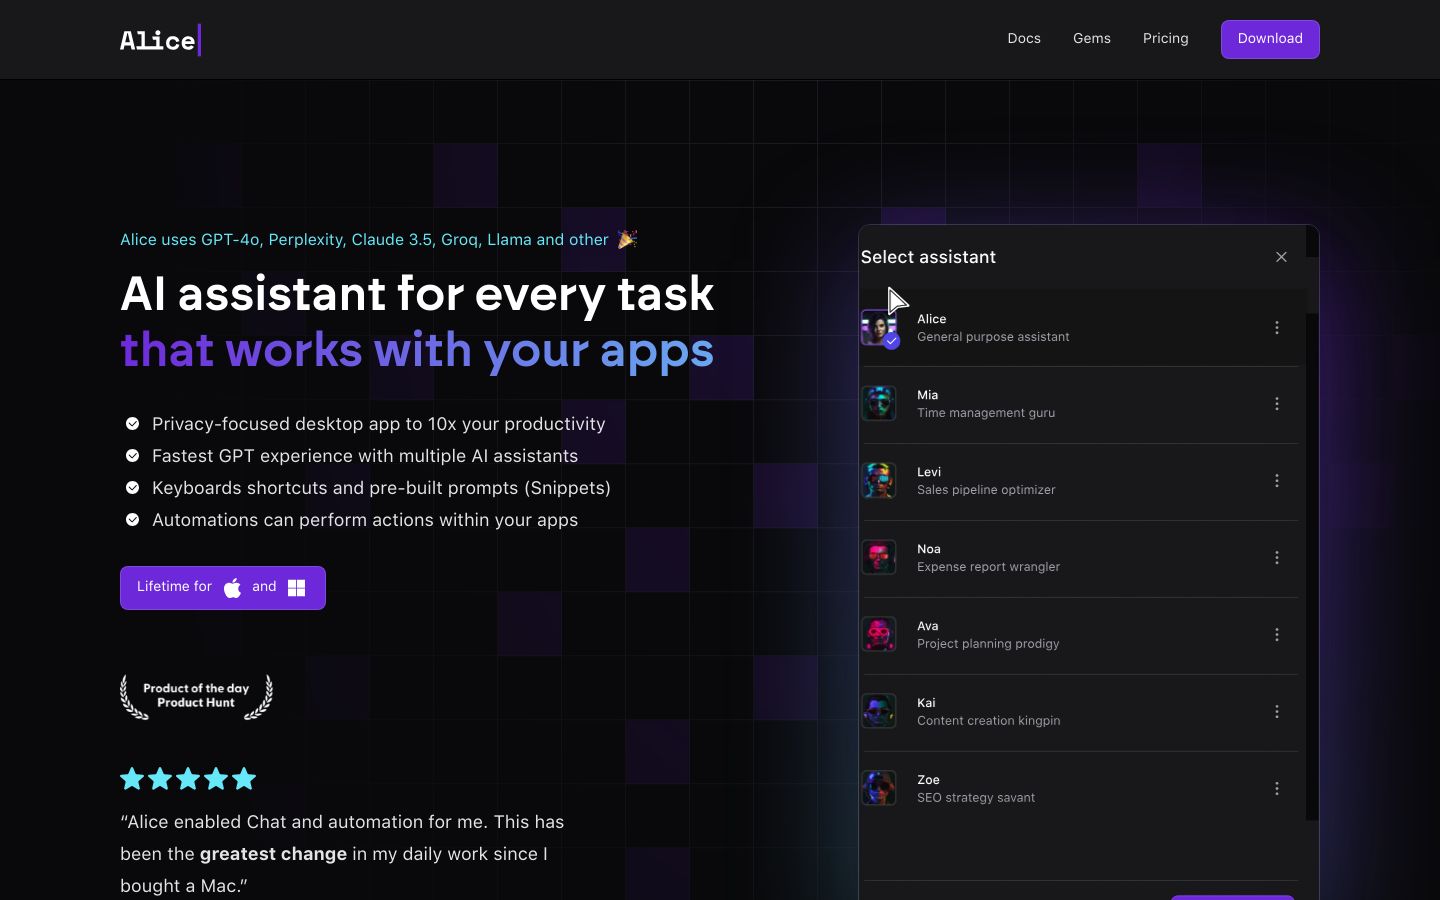Open the options menu for Zoe
The width and height of the screenshot is (1440, 900).
[x=1277, y=789]
